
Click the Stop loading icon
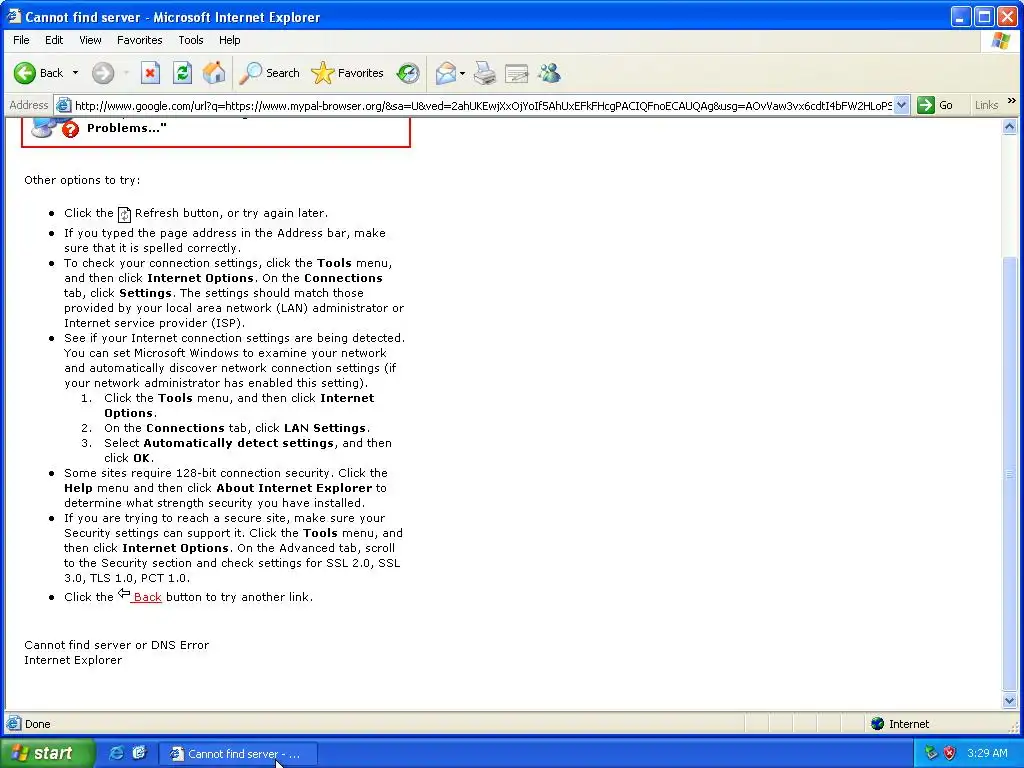(x=150, y=73)
